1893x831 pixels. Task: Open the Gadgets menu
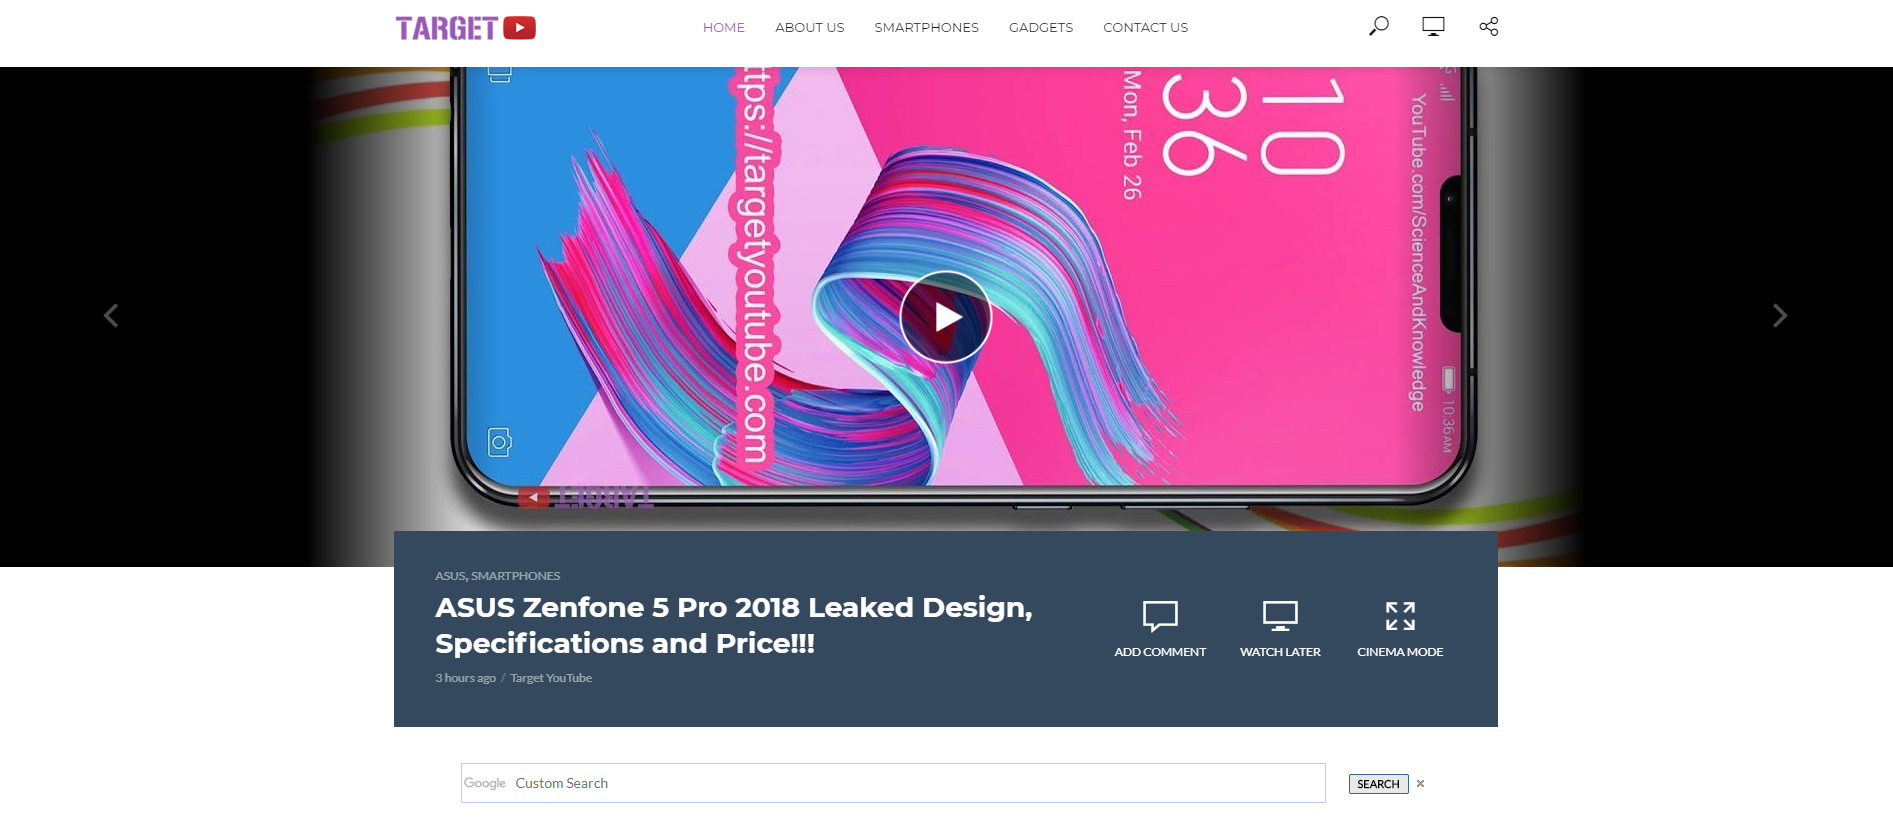[x=1041, y=27]
